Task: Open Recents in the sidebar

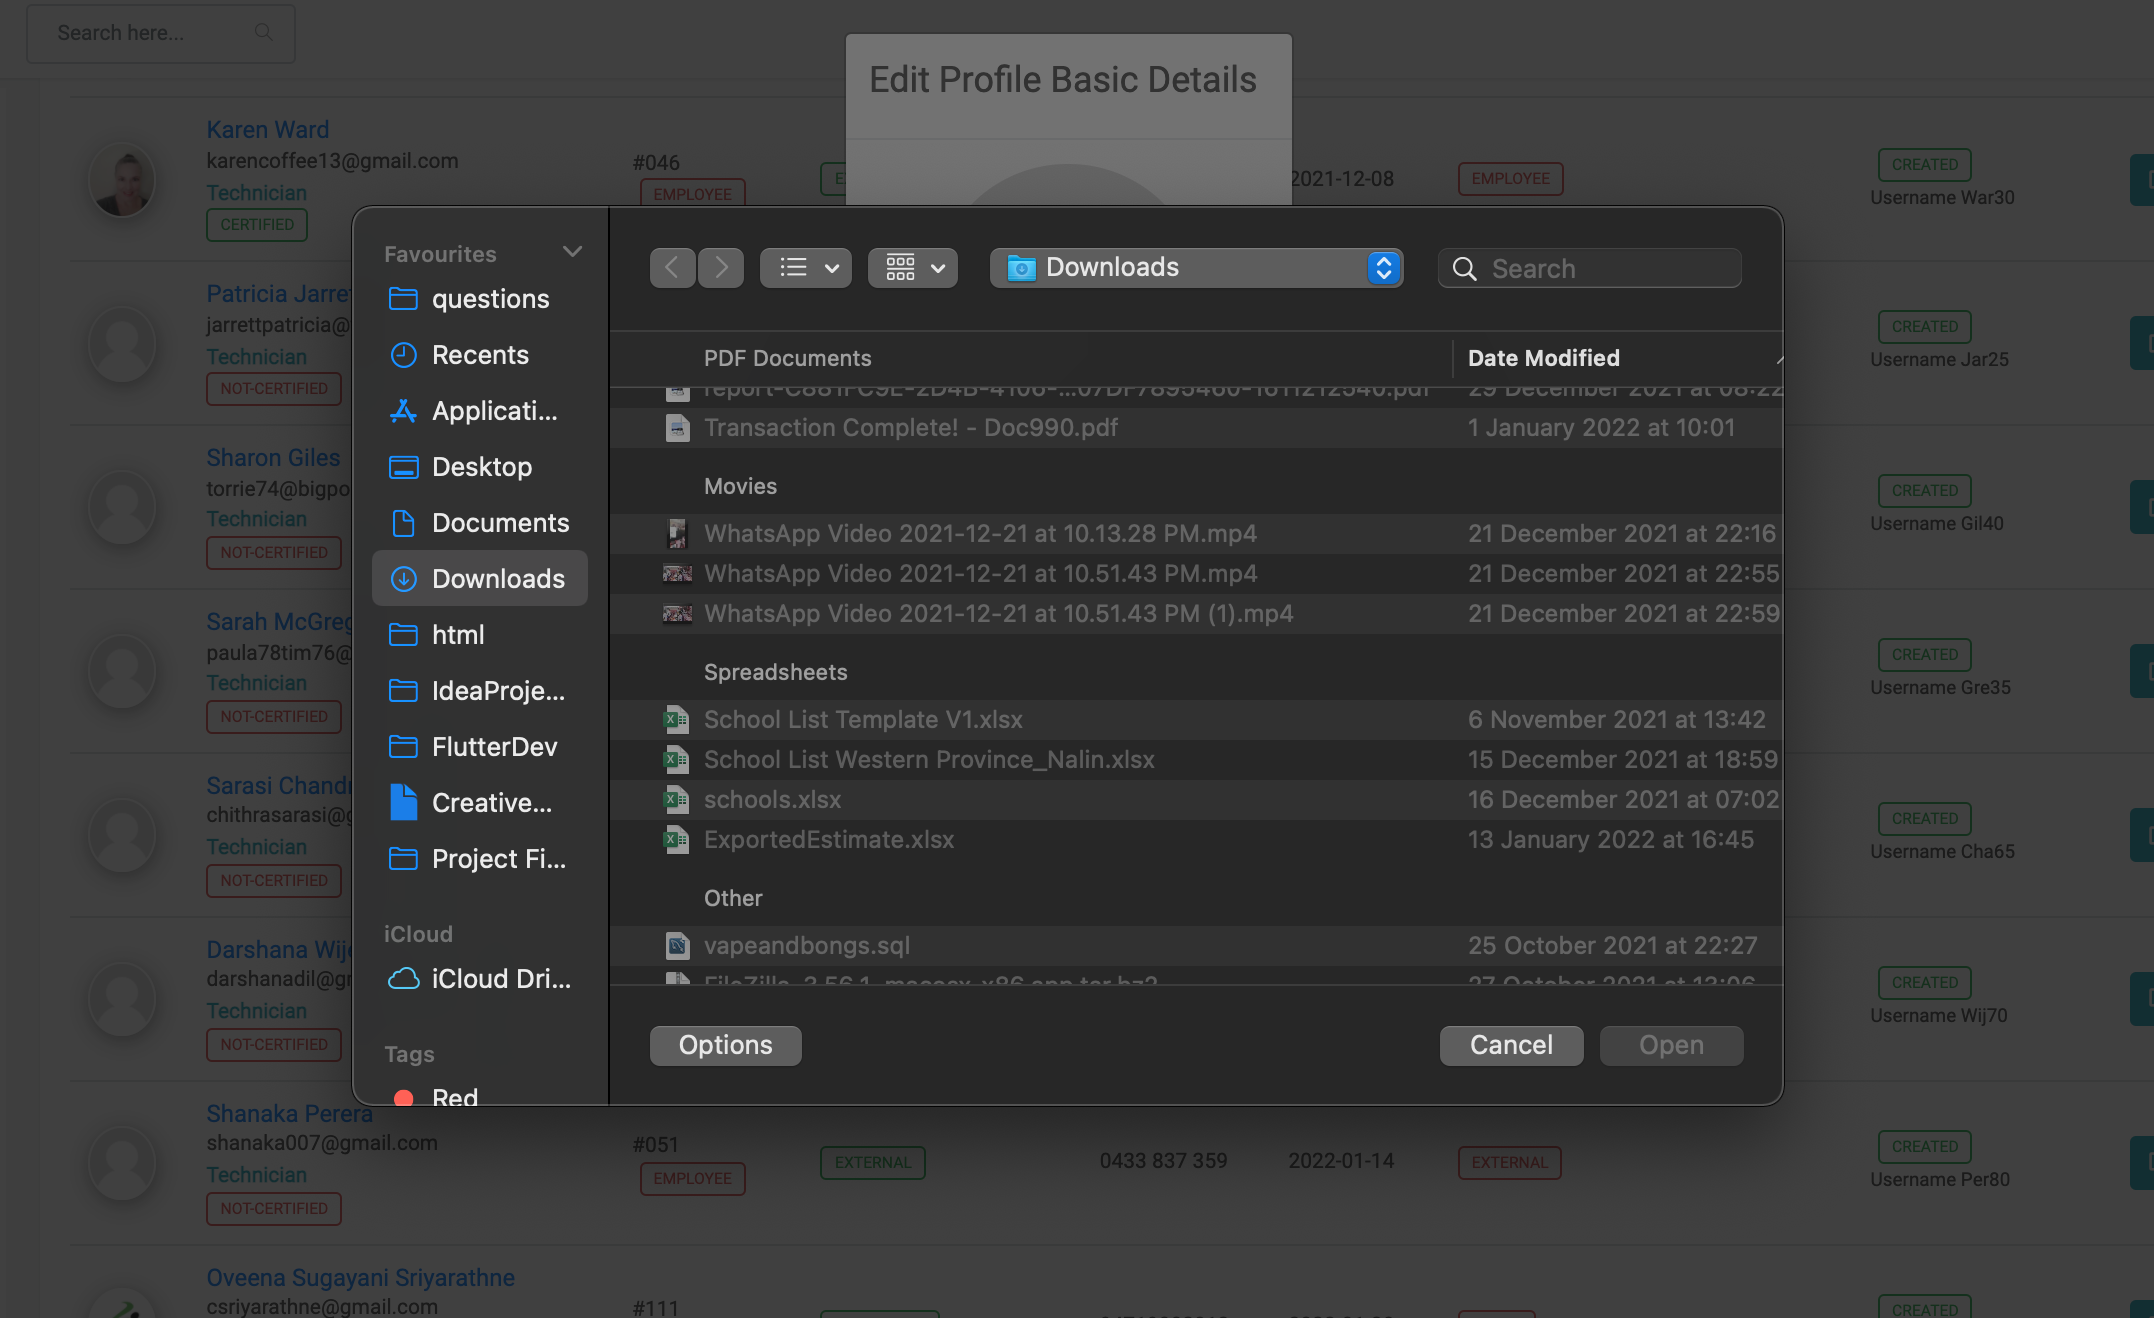Action: coord(479,355)
